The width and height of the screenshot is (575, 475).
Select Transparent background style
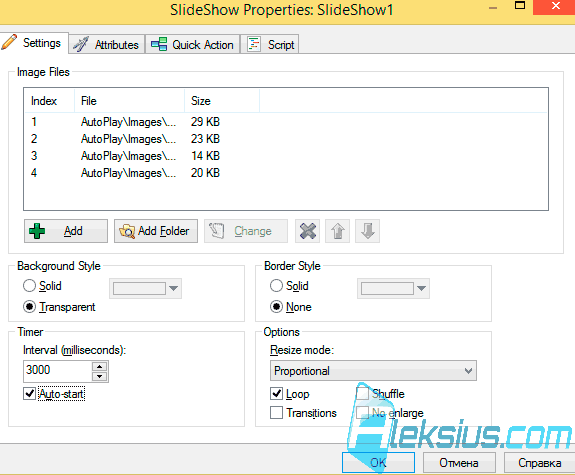29,307
